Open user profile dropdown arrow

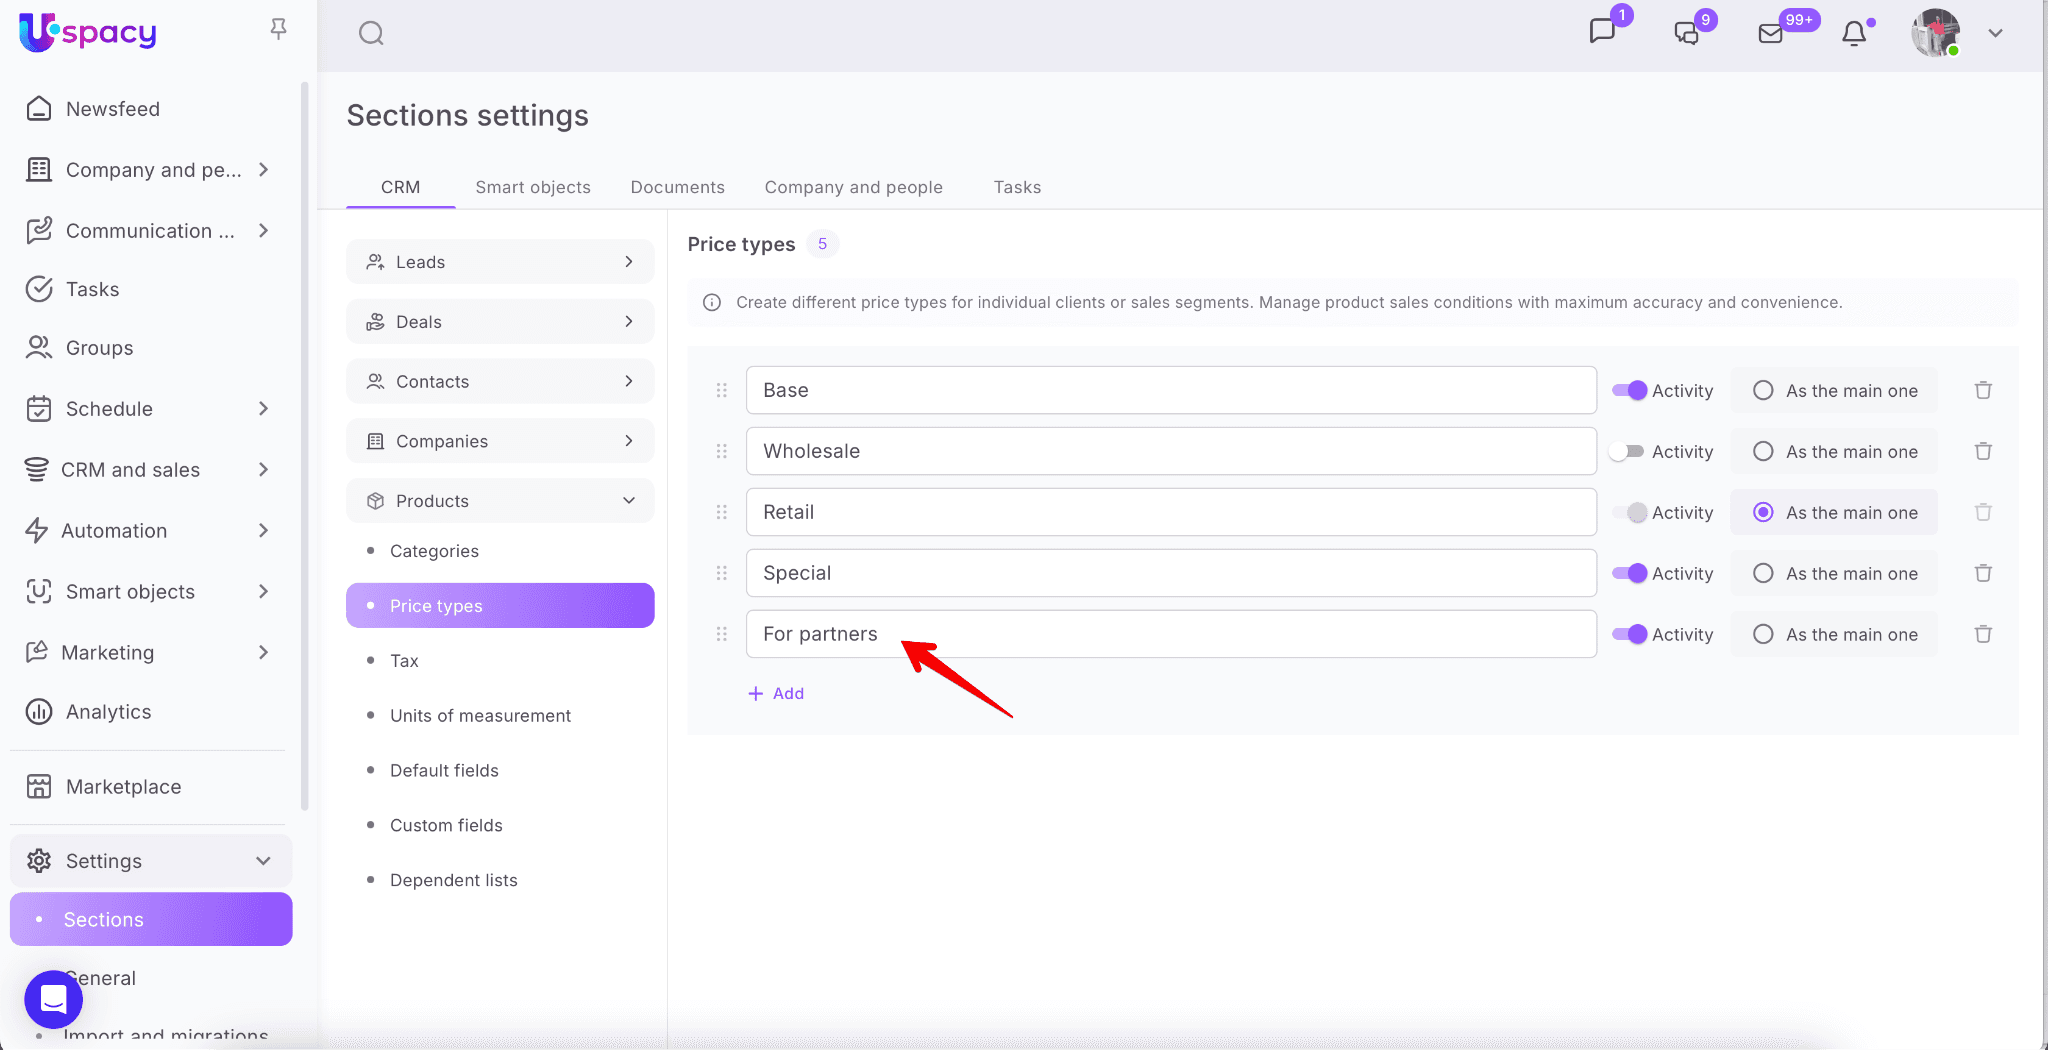pyautogui.click(x=1995, y=34)
